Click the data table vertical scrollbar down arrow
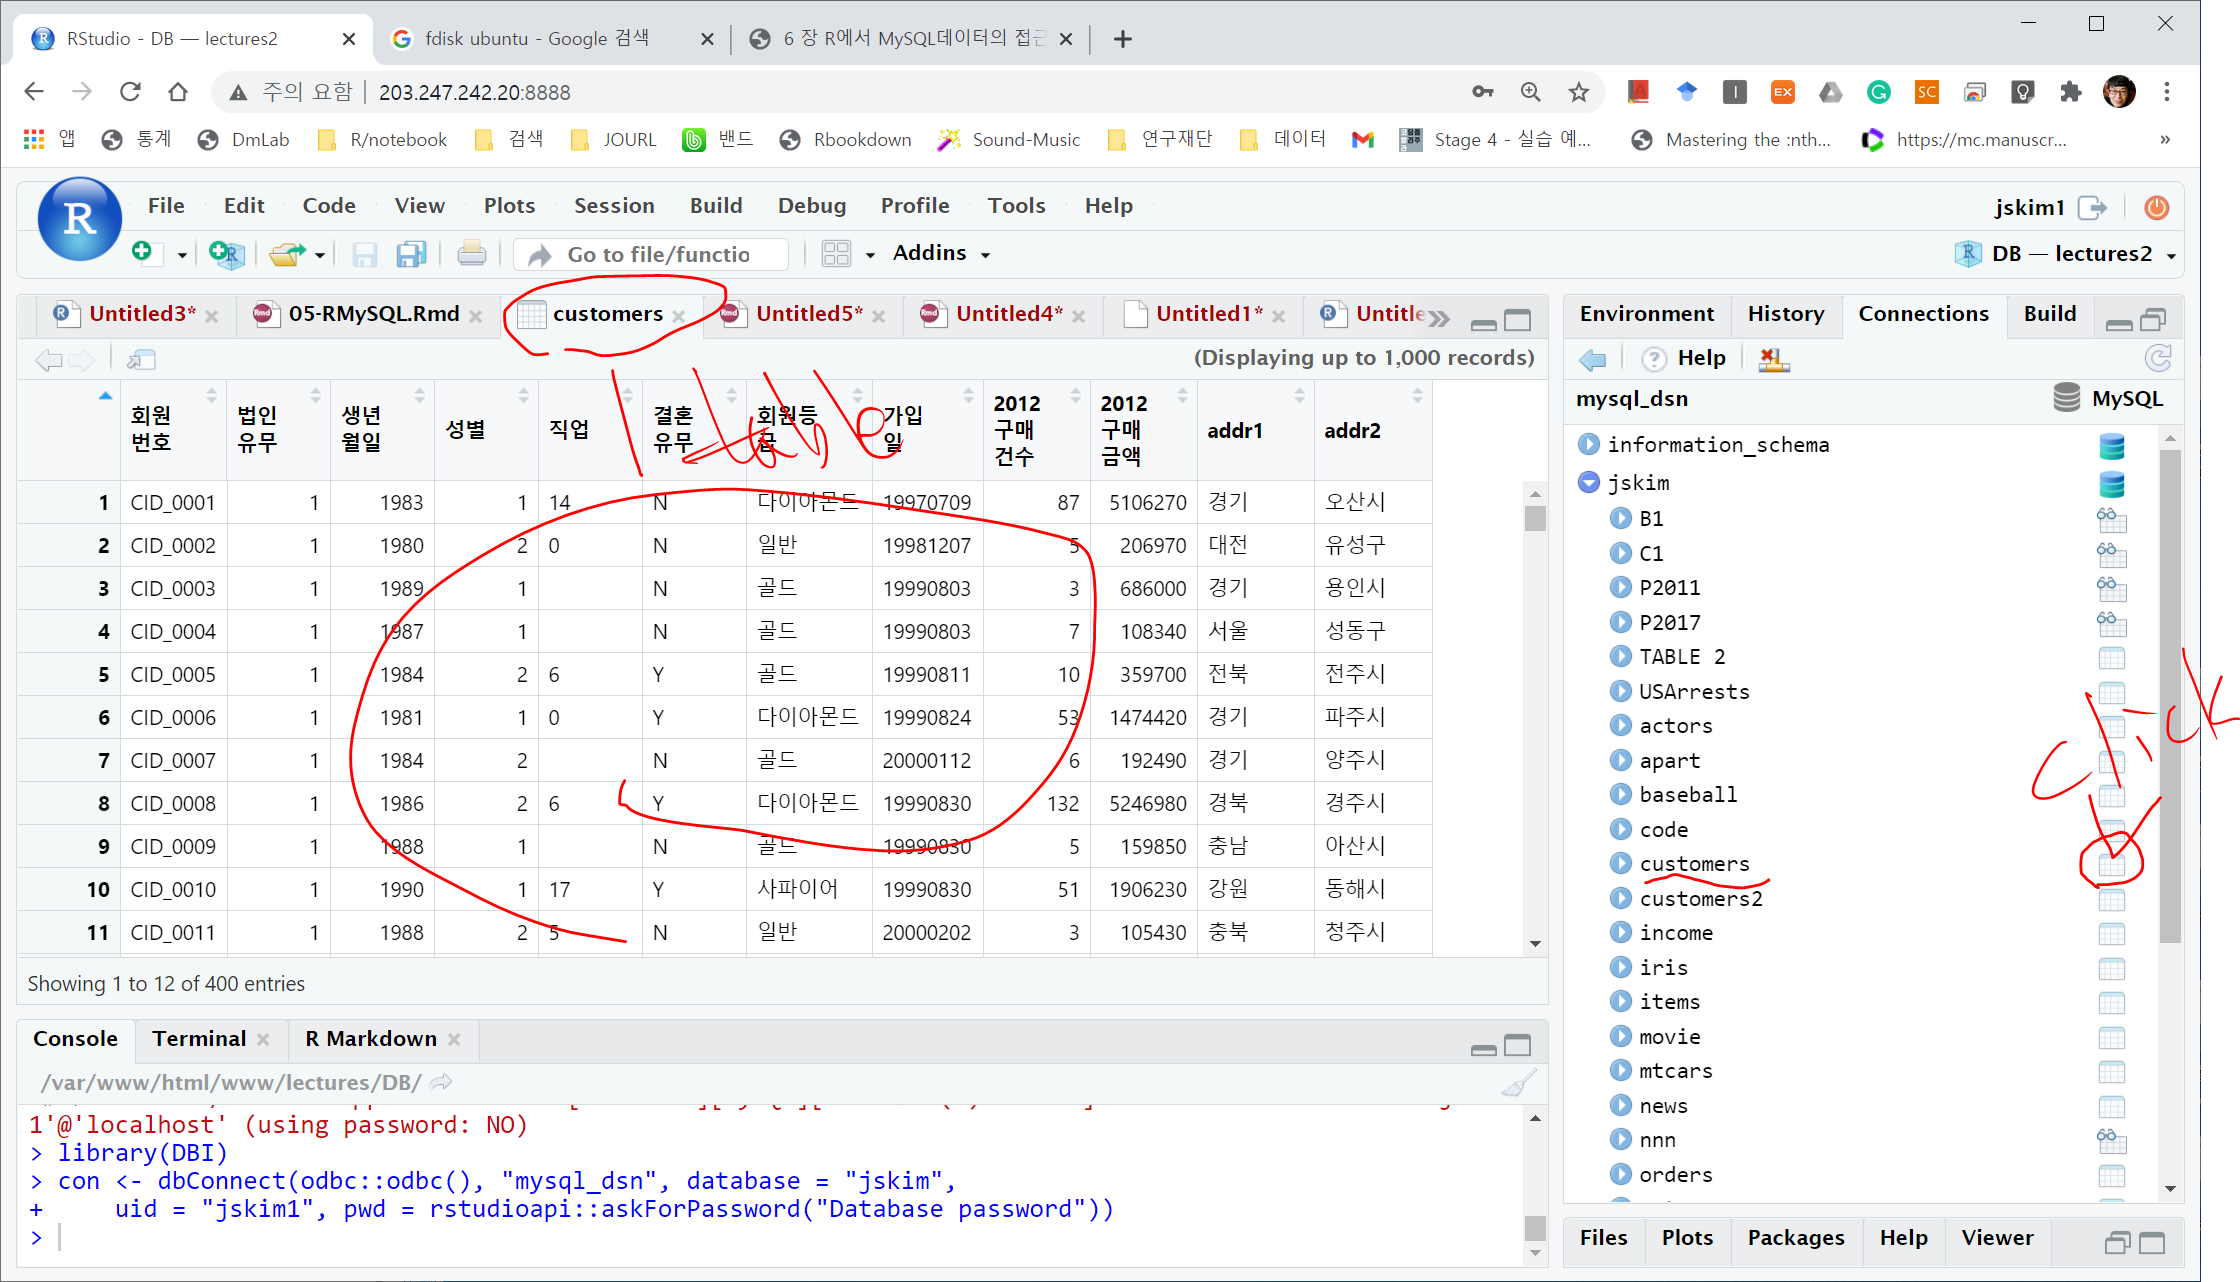 click(x=1535, y=943)
